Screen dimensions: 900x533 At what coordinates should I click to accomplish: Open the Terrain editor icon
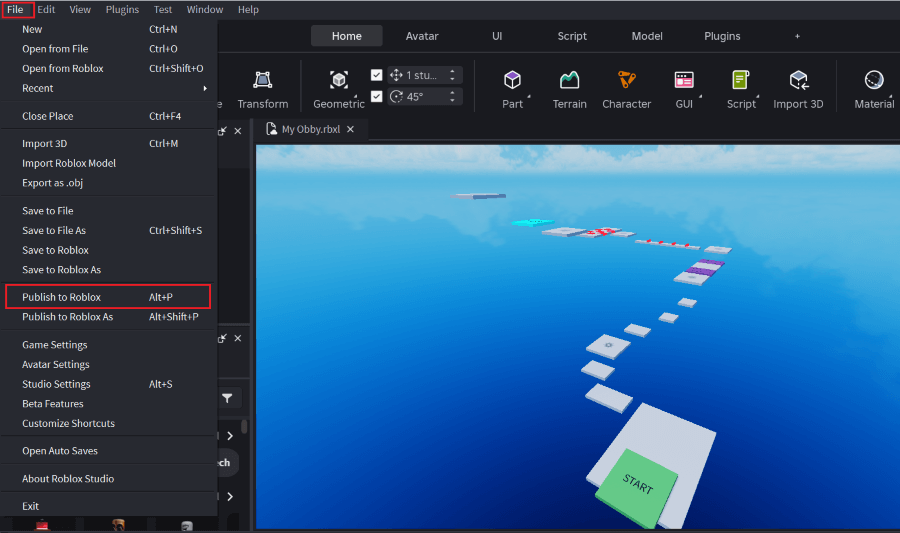[x=569, y=80]
